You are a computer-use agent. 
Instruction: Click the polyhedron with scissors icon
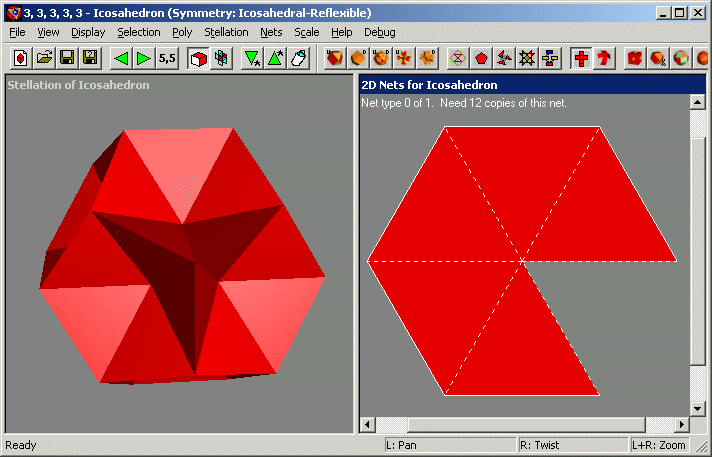click(658, 58)
